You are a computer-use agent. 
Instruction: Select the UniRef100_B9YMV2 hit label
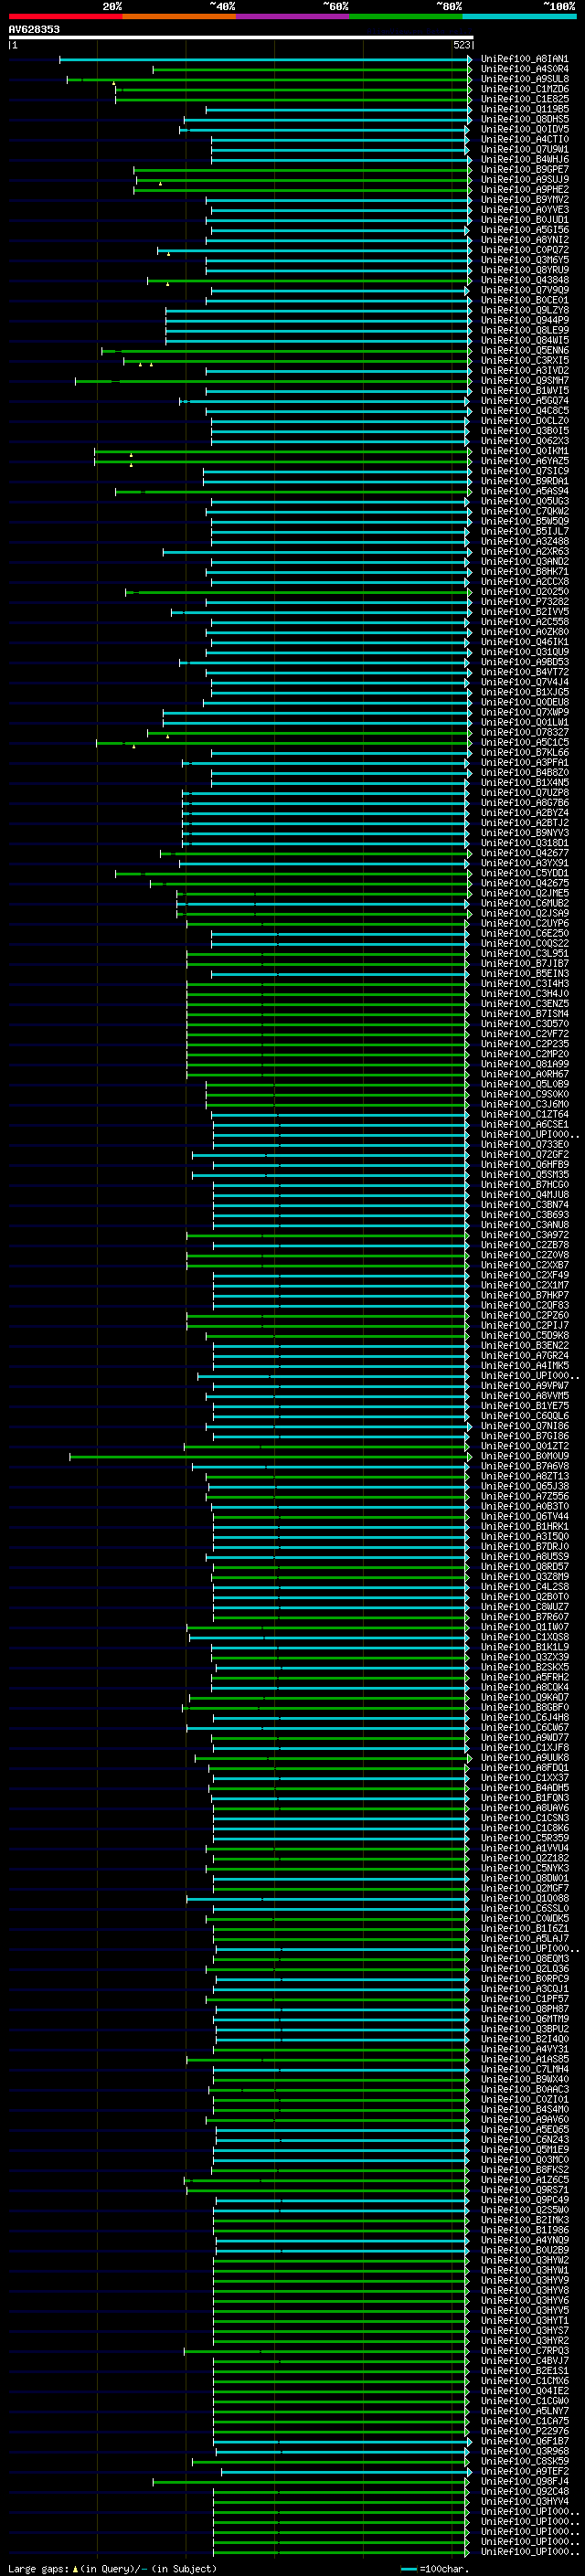(525, 200)
